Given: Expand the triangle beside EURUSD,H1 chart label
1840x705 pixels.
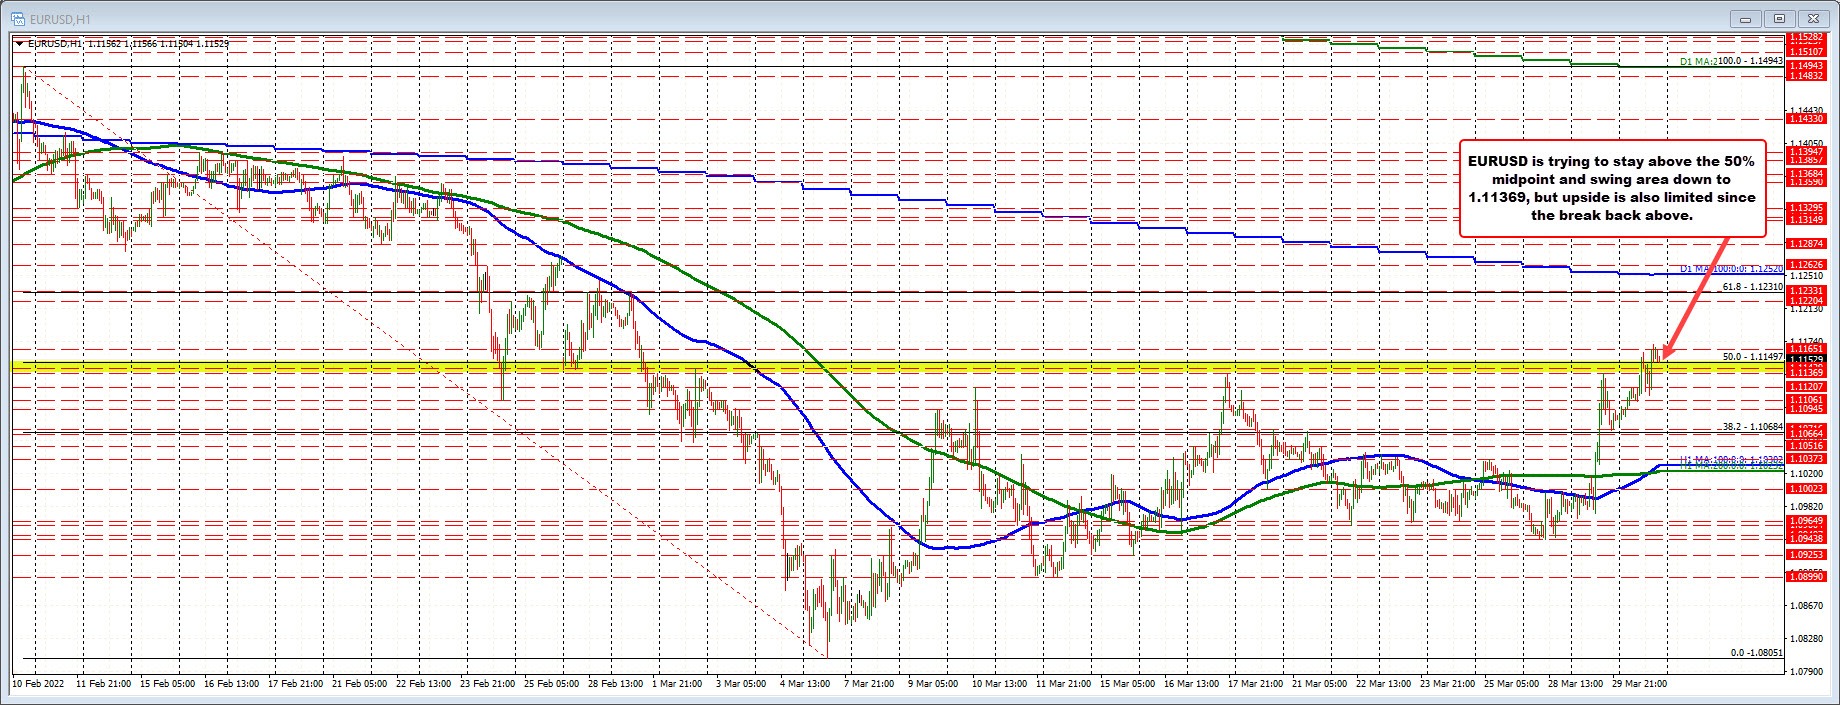Looking at the screenshot, I should pos(19,44).
